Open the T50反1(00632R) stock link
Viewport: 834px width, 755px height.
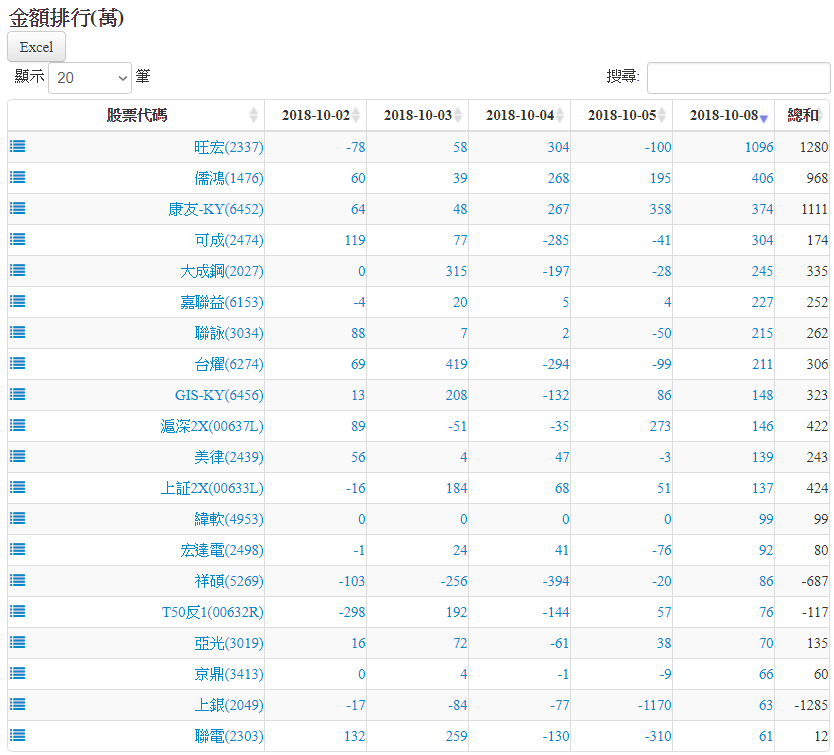click(x=212, y=612)
